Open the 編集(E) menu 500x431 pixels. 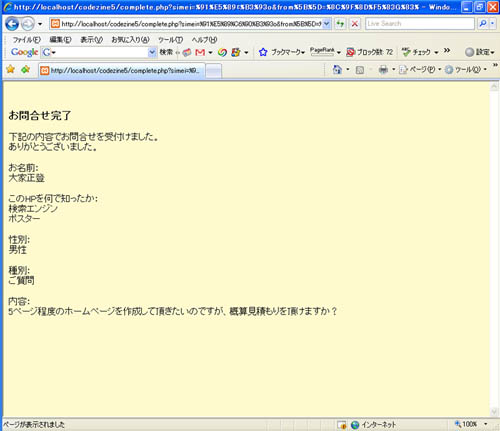click(60, 40)
